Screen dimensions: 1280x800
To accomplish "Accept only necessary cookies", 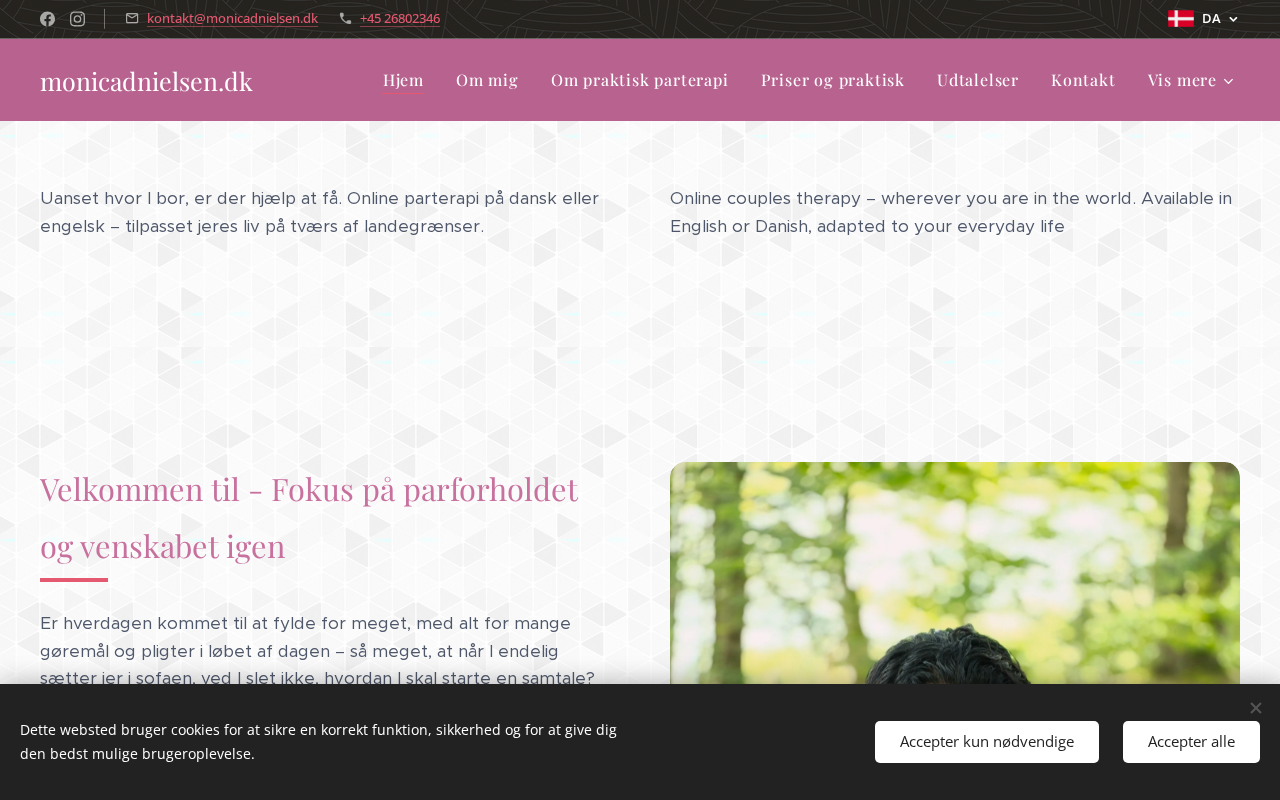I will click(x=987, y=742).
